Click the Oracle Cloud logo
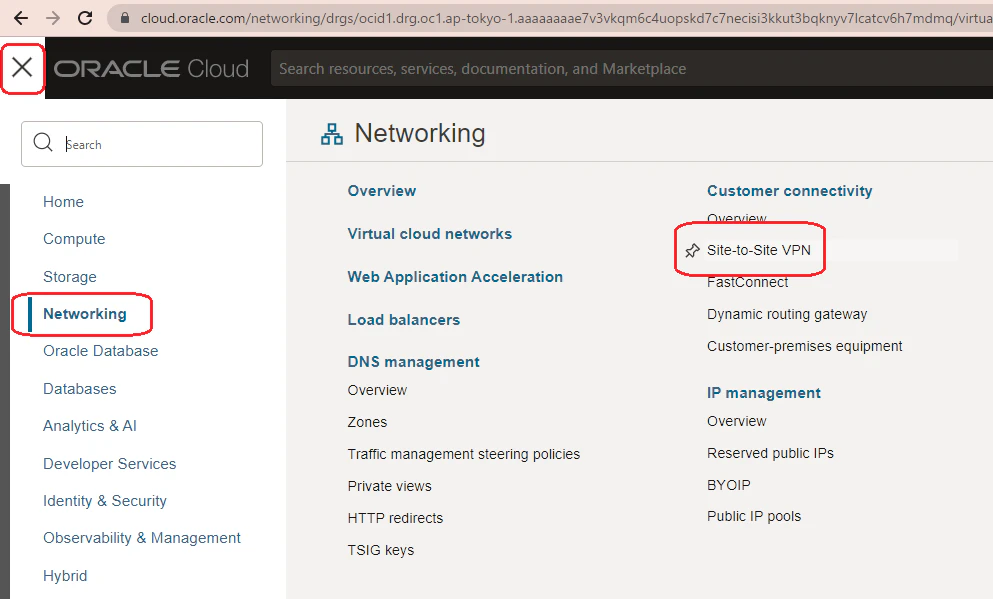The height and width of the screenshot is (599, 993). click(151, 68)
